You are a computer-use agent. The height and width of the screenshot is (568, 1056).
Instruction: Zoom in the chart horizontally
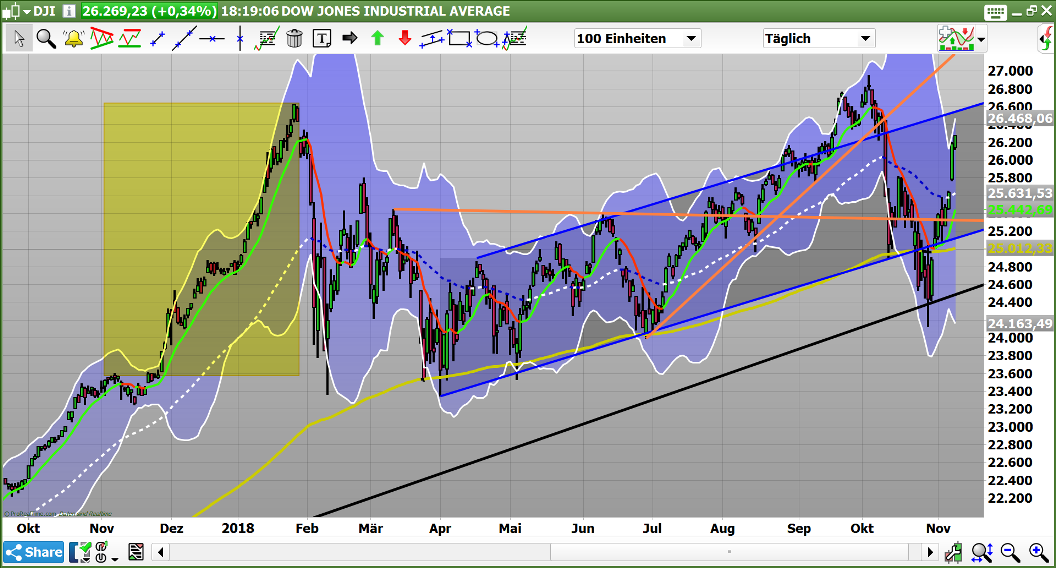1038,553
